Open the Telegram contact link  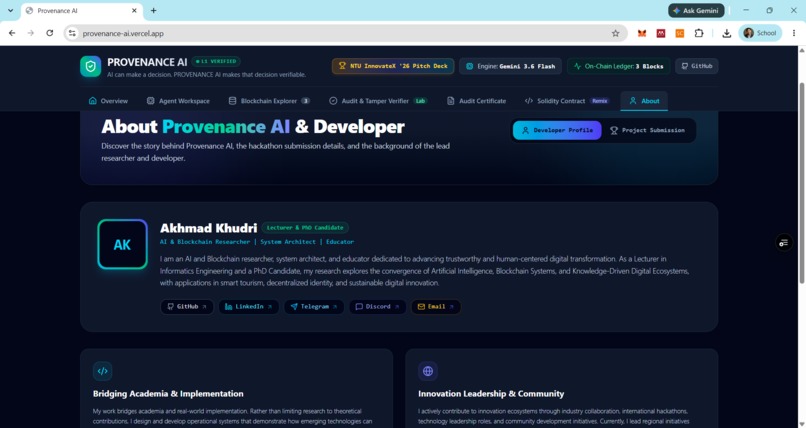(x=314, y=307)
